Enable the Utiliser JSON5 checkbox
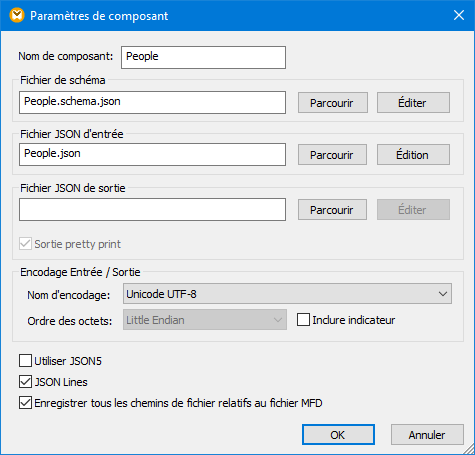Viewport: 475px width, 455px height. (25, 361)
